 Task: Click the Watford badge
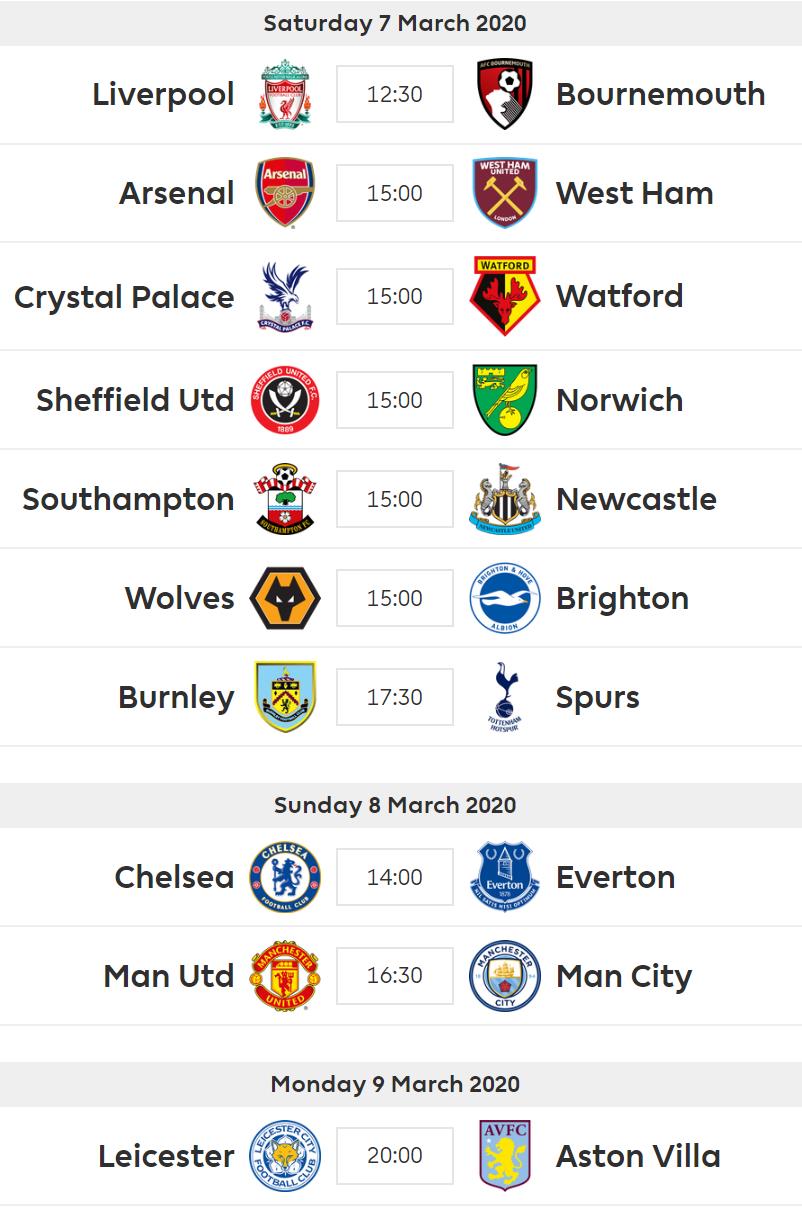pyautogui.click(x=505, y=296)
